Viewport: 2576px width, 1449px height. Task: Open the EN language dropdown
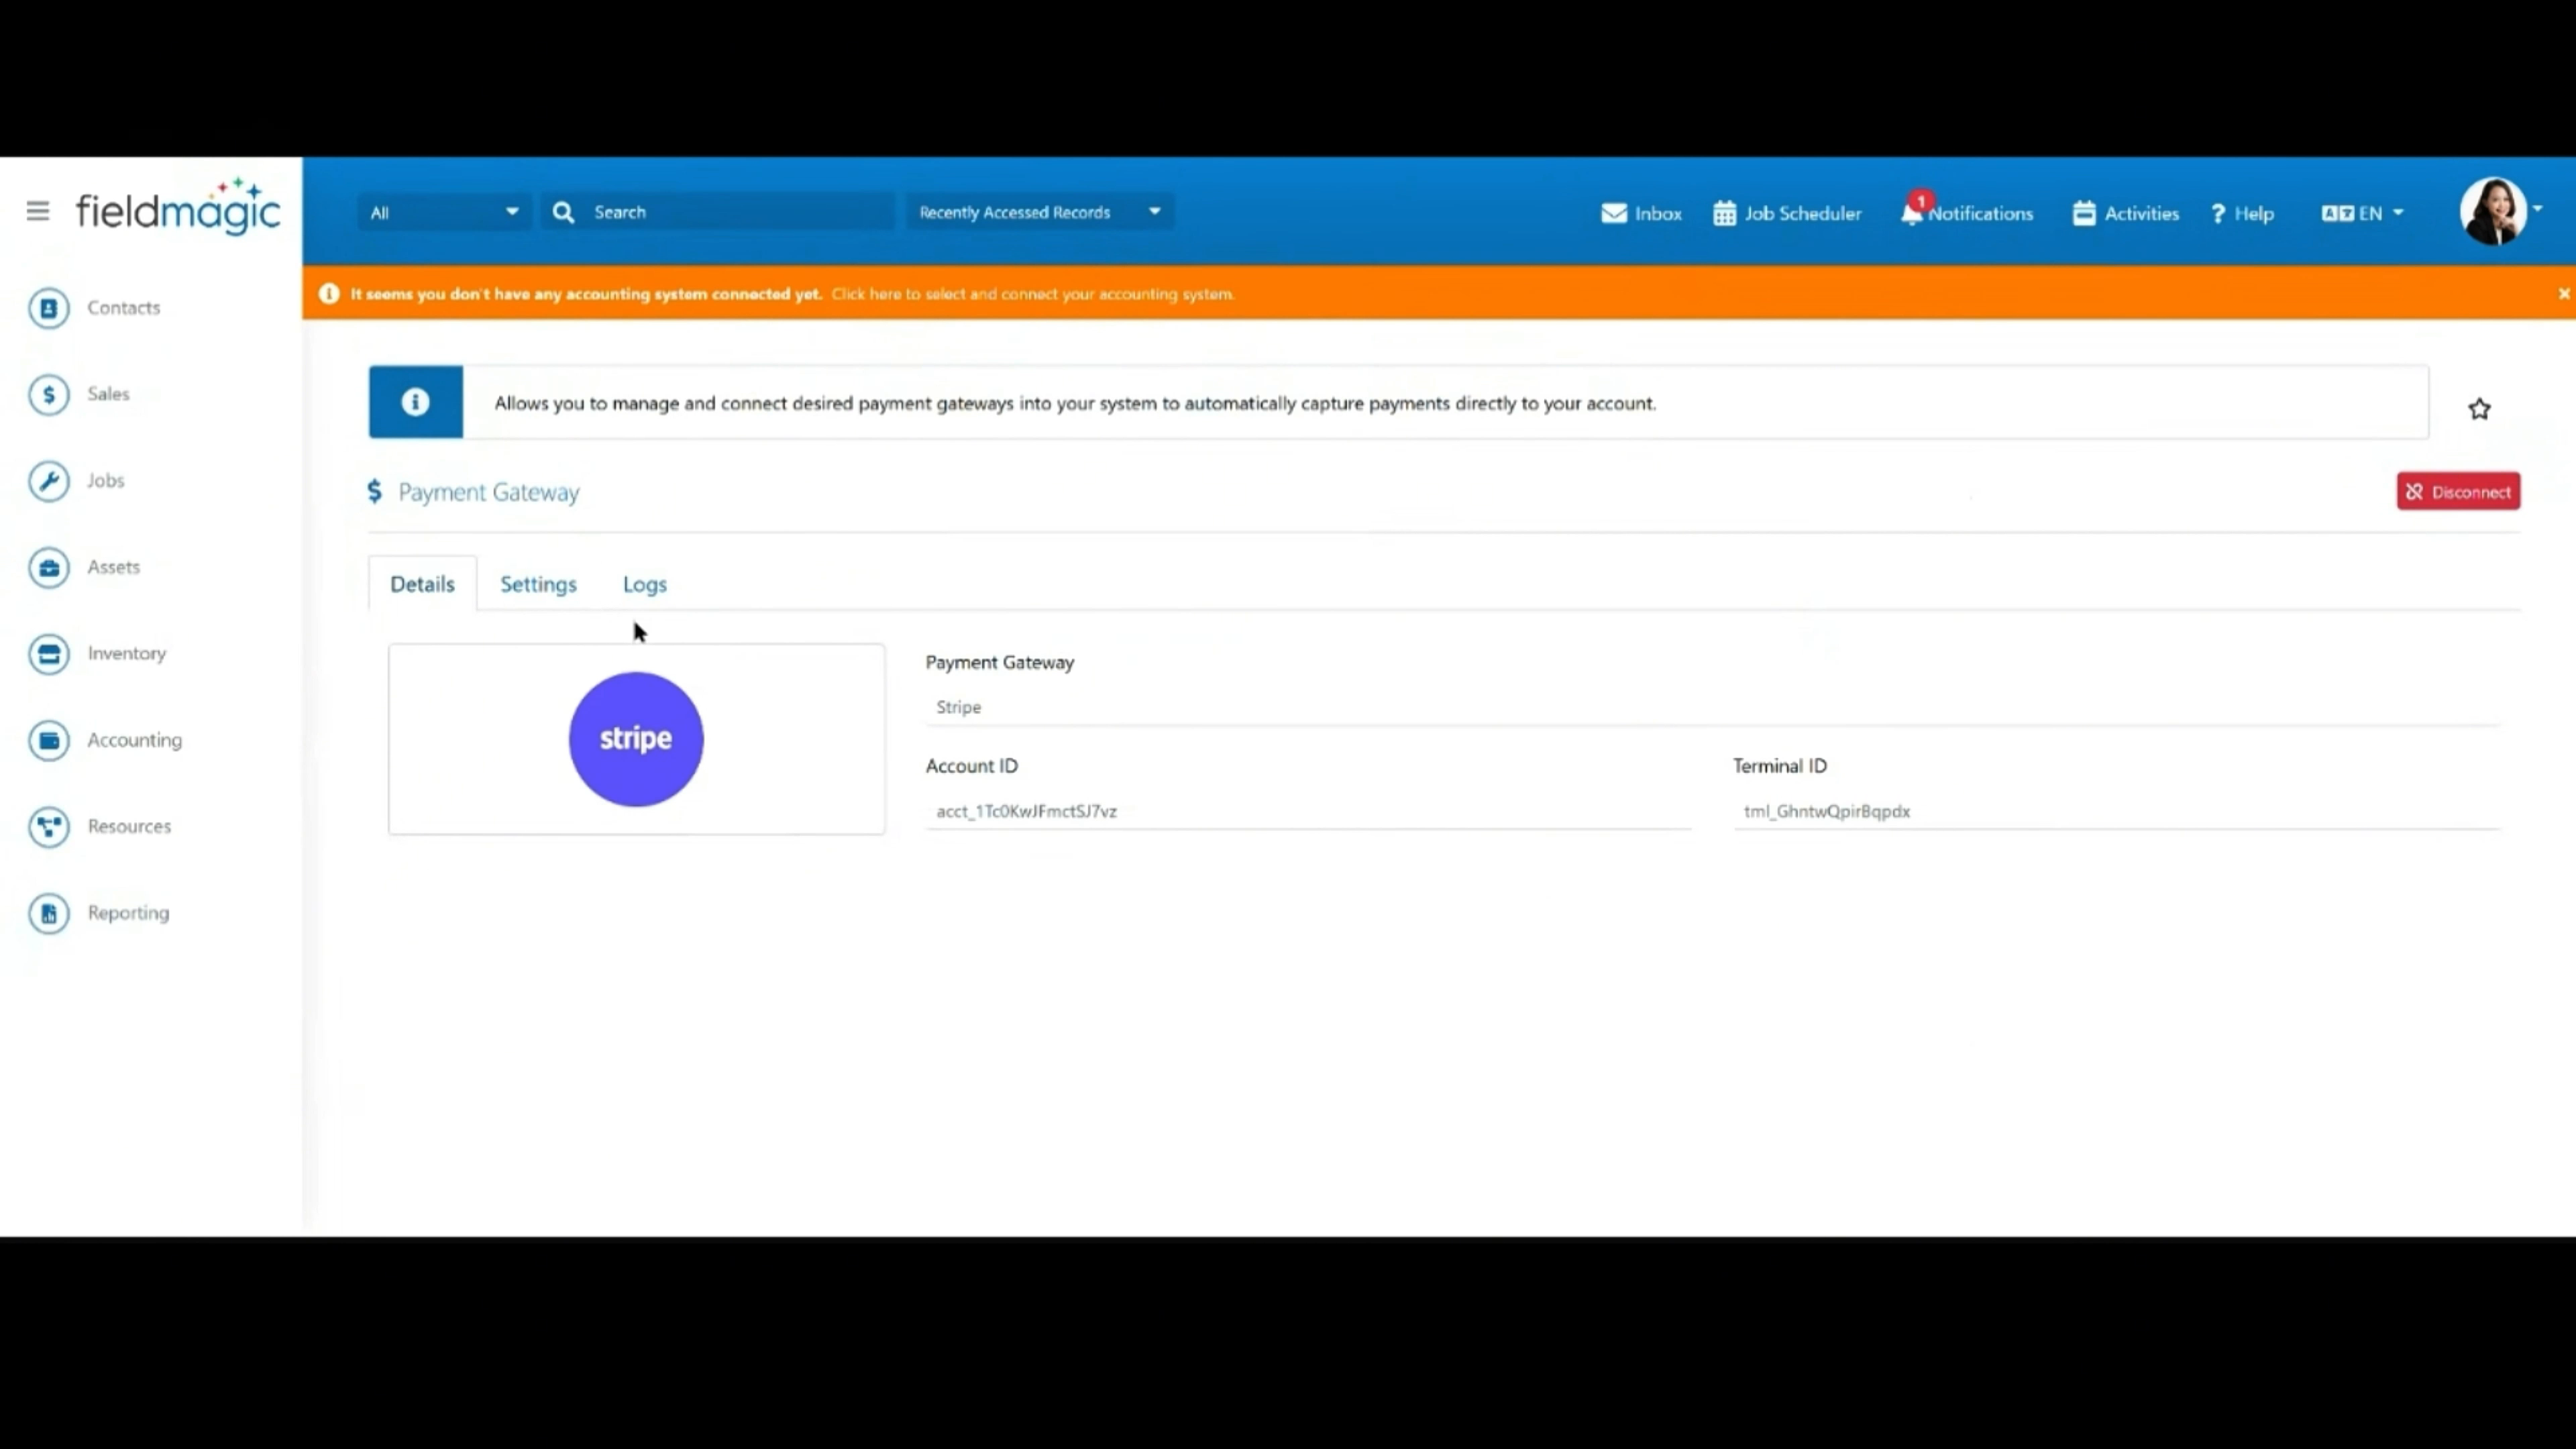pos(2362,213)
